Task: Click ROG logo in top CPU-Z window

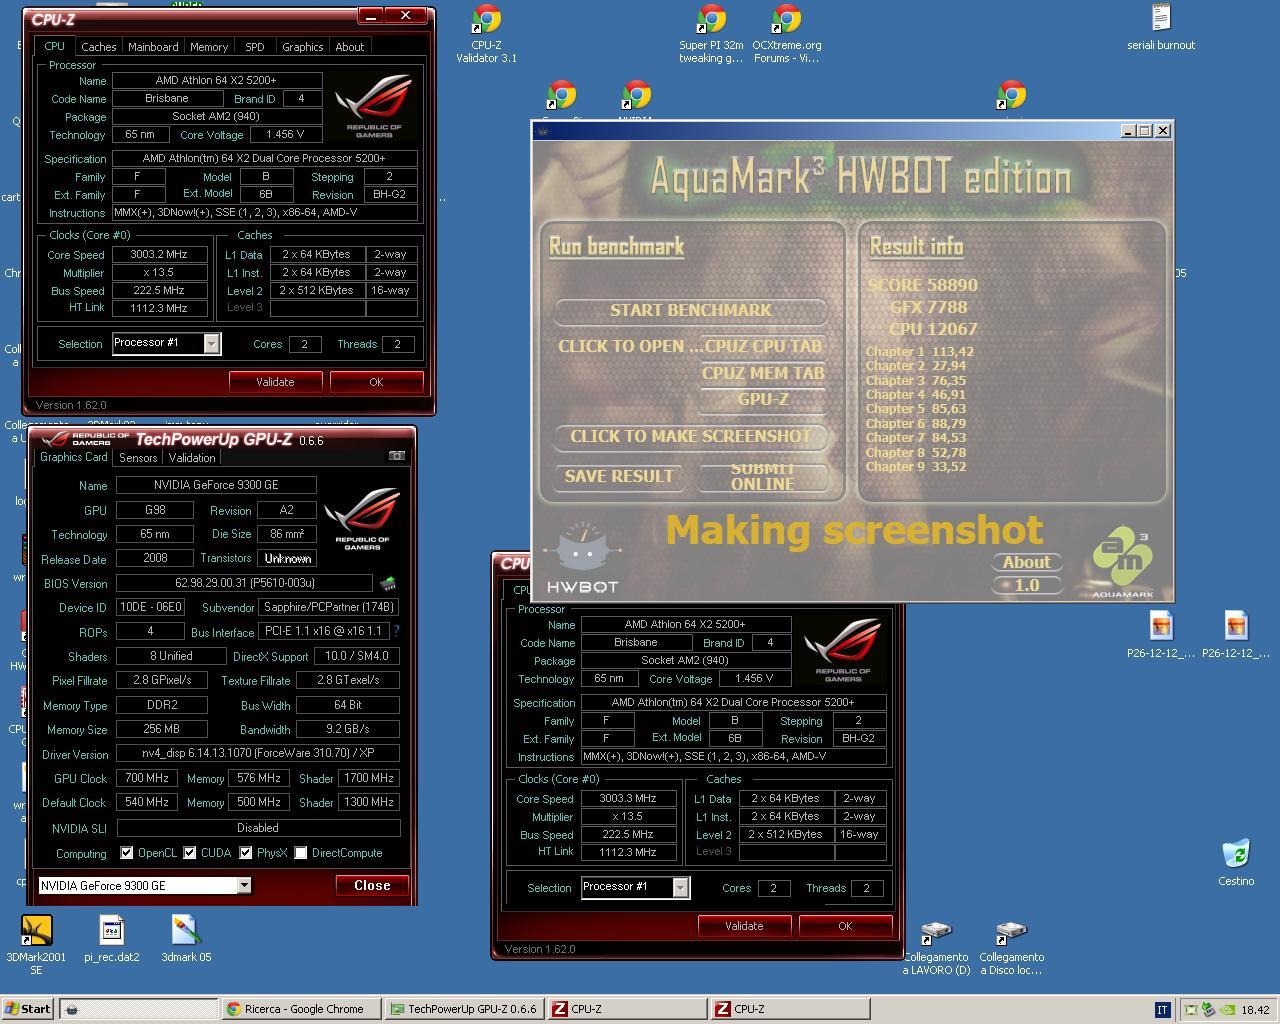Action: click(373, 107)
